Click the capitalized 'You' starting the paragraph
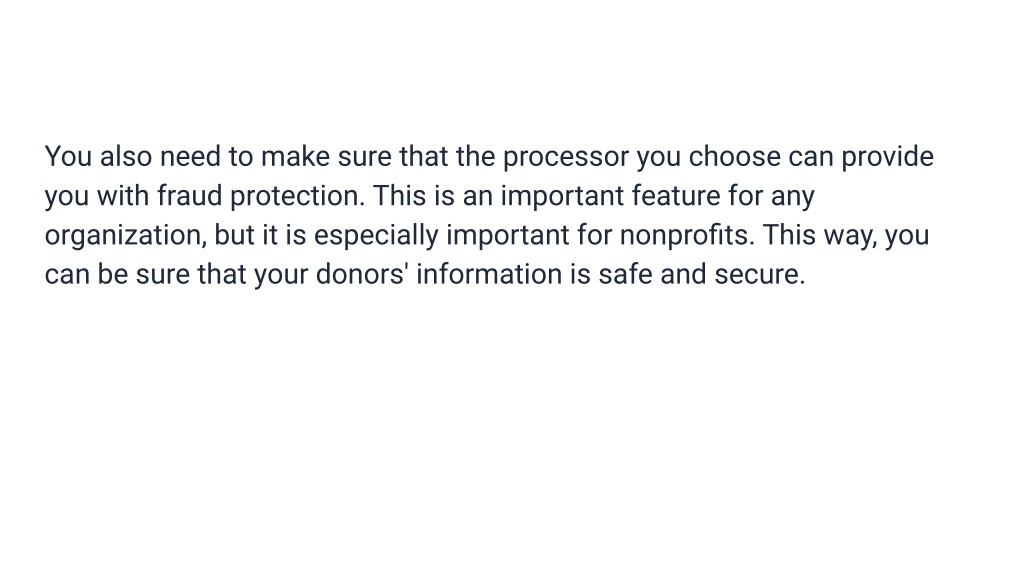This screenshot has height=576, width=1024. (68, 157)
